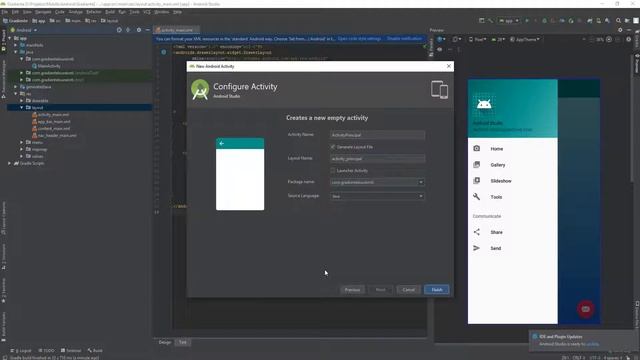Close the New Android Activity dialog
The width and height of the screenshot is (640, 360).
point(449,66)
